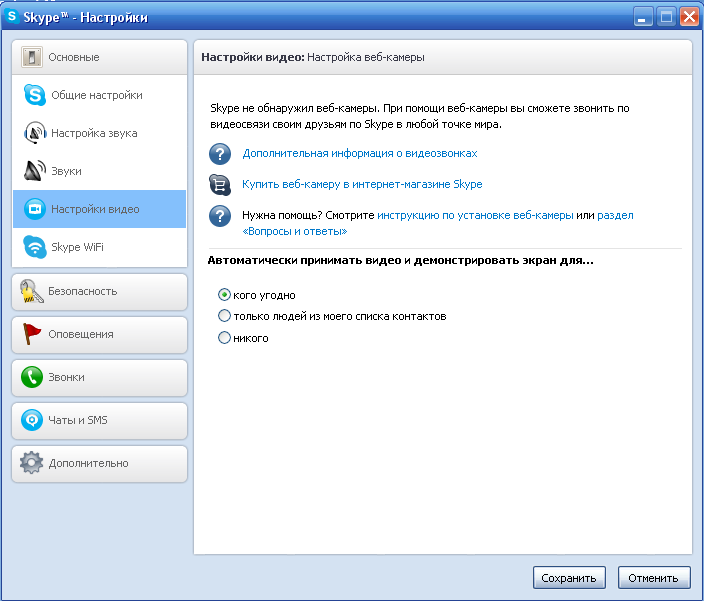Open the «Вопросы и ответы» link
The height and width of the screenshot is (601, 704).
click(295, 231)
